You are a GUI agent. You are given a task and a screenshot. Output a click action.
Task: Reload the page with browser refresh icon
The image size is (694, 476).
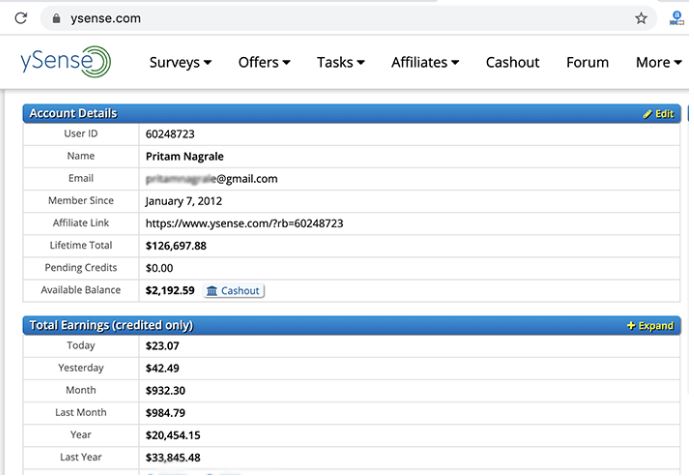(x=20, y=18)
